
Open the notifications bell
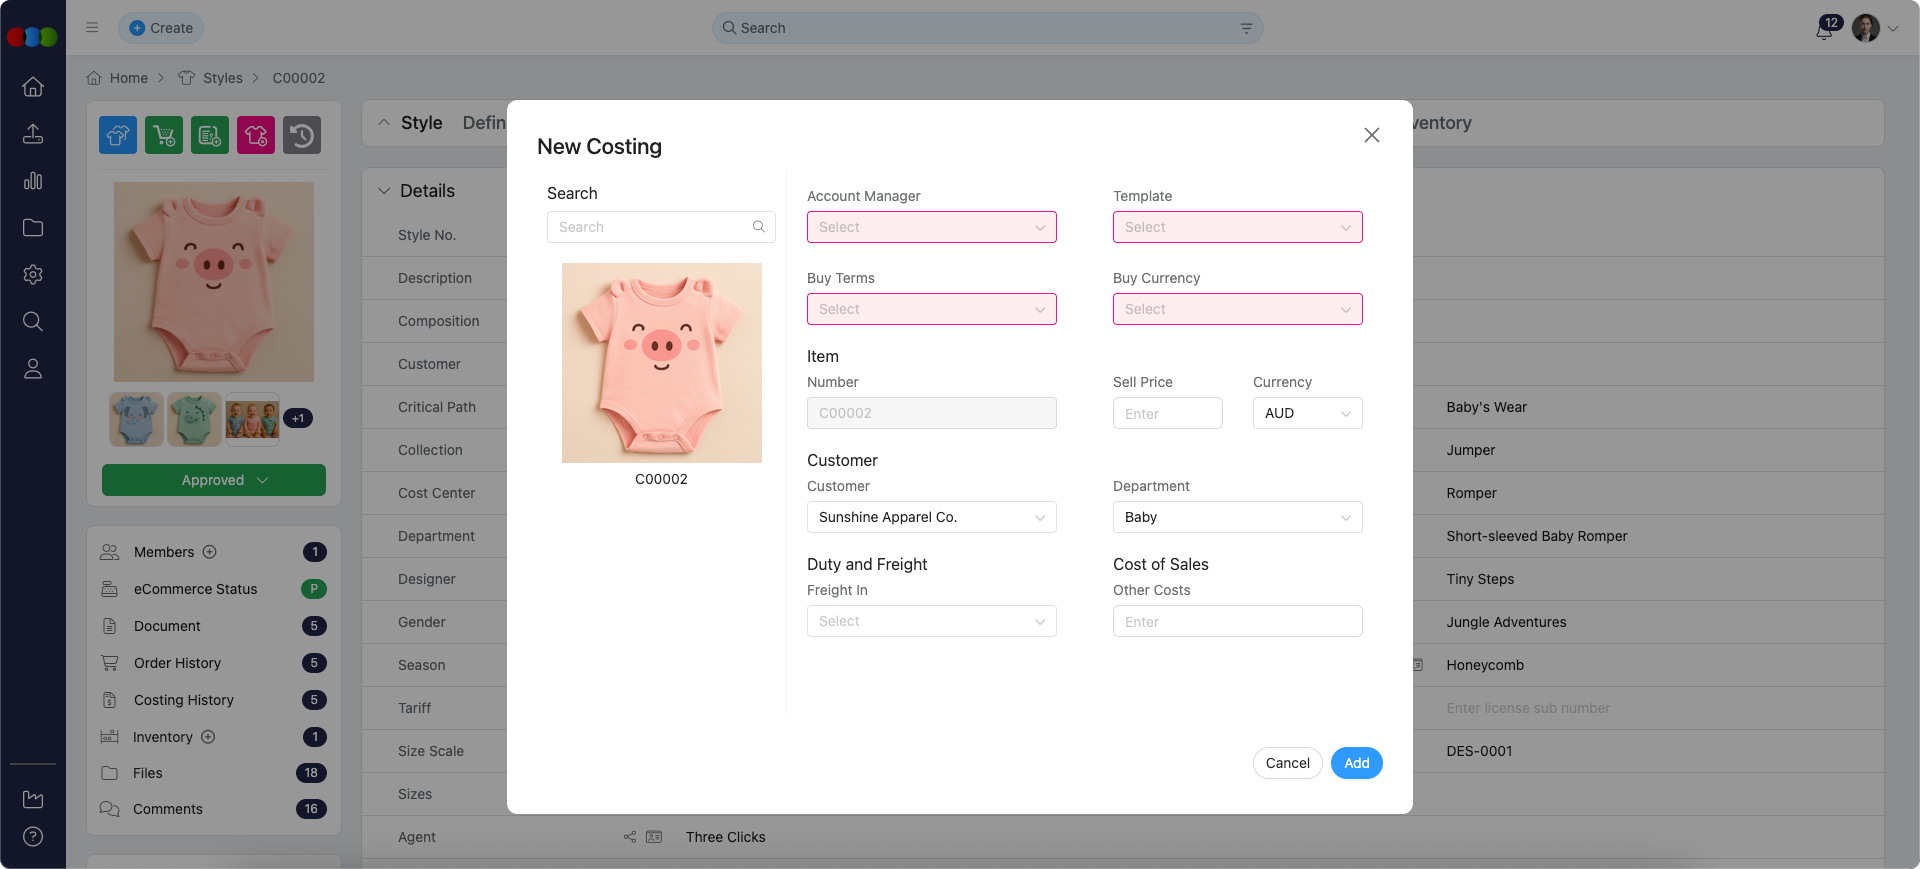click(1824, 29)
